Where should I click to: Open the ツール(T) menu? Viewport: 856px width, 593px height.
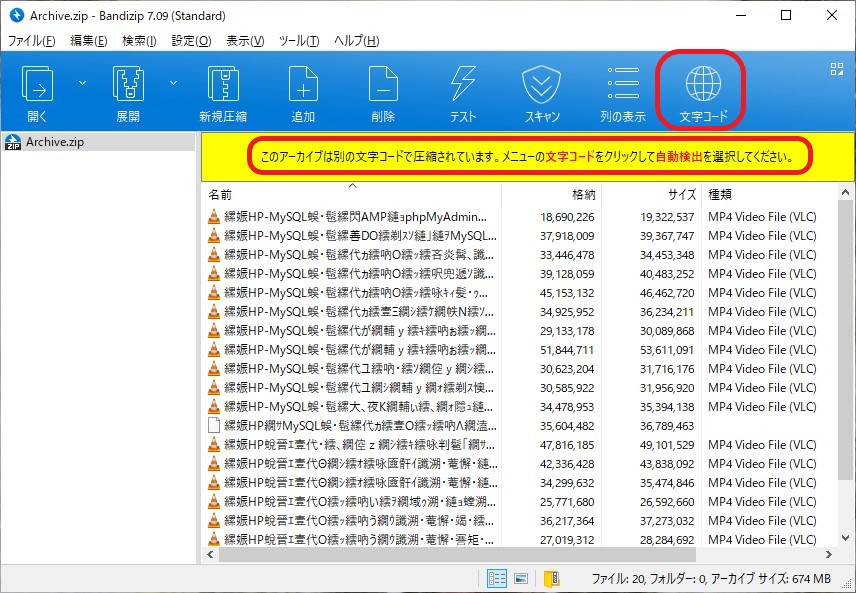299,41
